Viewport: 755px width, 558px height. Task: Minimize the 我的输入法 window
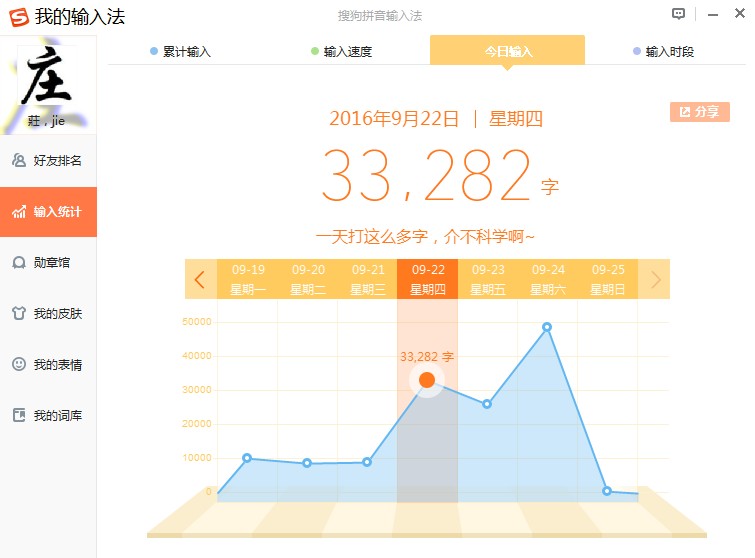(713, 15)
